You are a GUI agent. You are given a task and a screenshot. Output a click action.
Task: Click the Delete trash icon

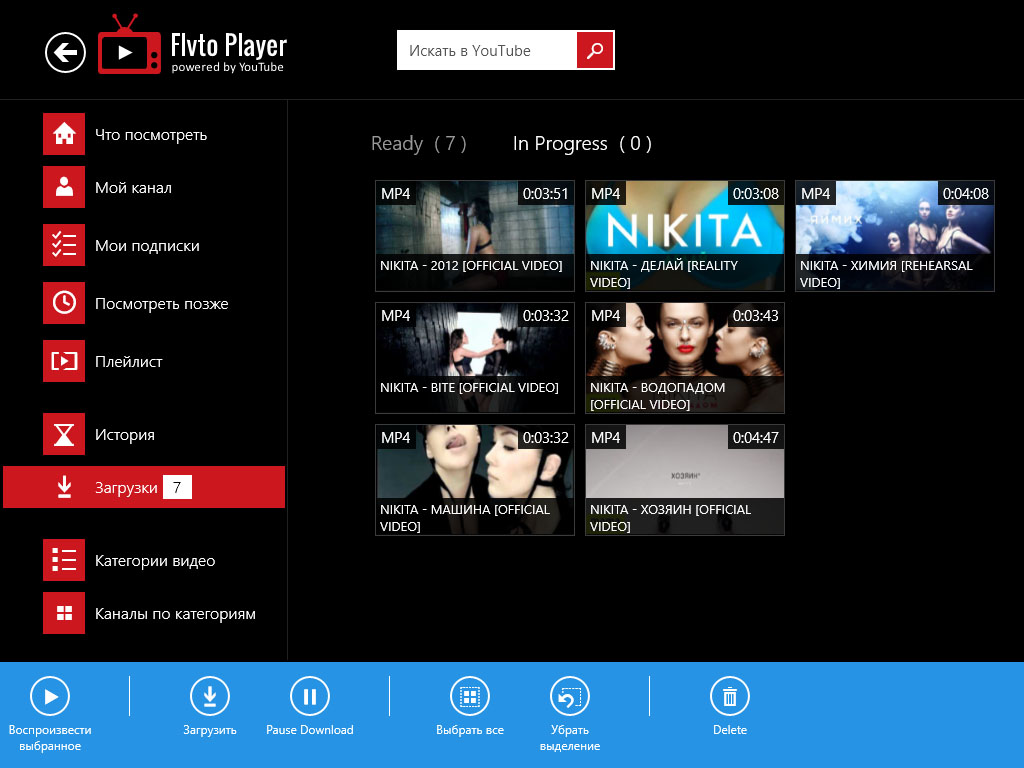tap(729, 697)
